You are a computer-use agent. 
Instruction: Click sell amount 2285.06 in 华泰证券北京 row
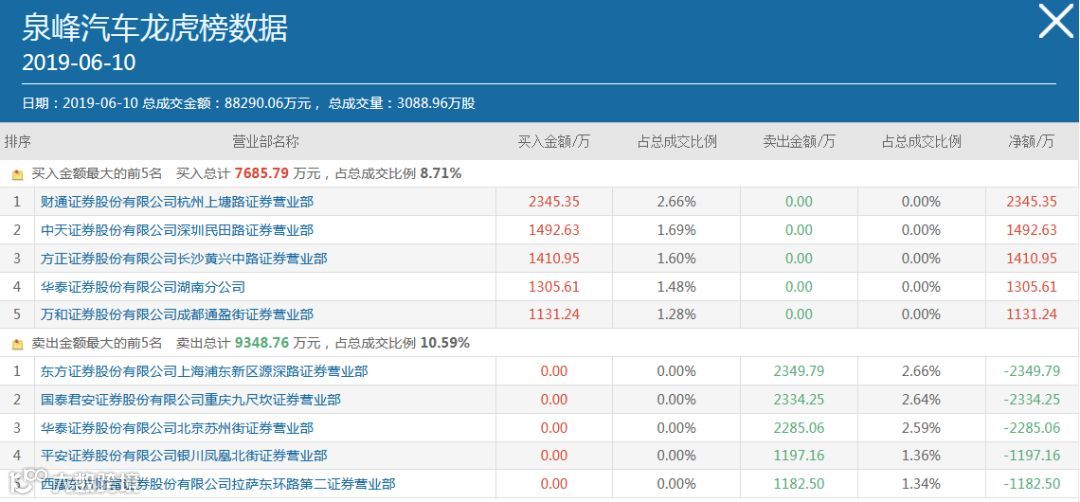799,428
